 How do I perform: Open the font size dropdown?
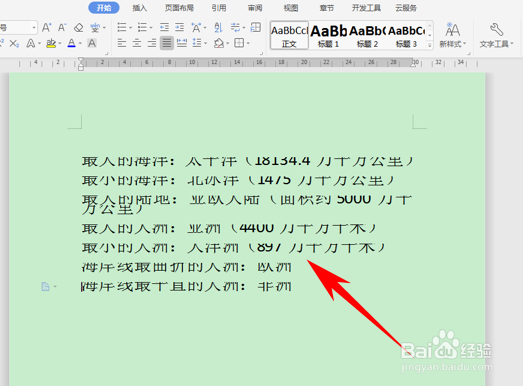click(x=34, y=28)
